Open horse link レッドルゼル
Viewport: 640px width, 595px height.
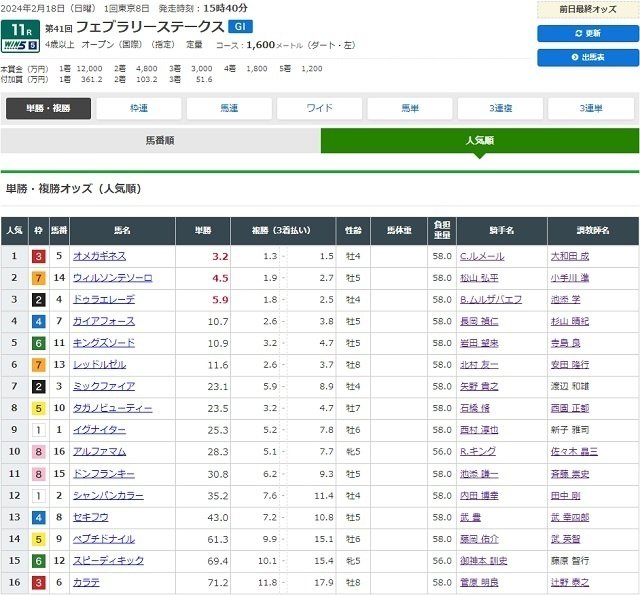[100, 364]
